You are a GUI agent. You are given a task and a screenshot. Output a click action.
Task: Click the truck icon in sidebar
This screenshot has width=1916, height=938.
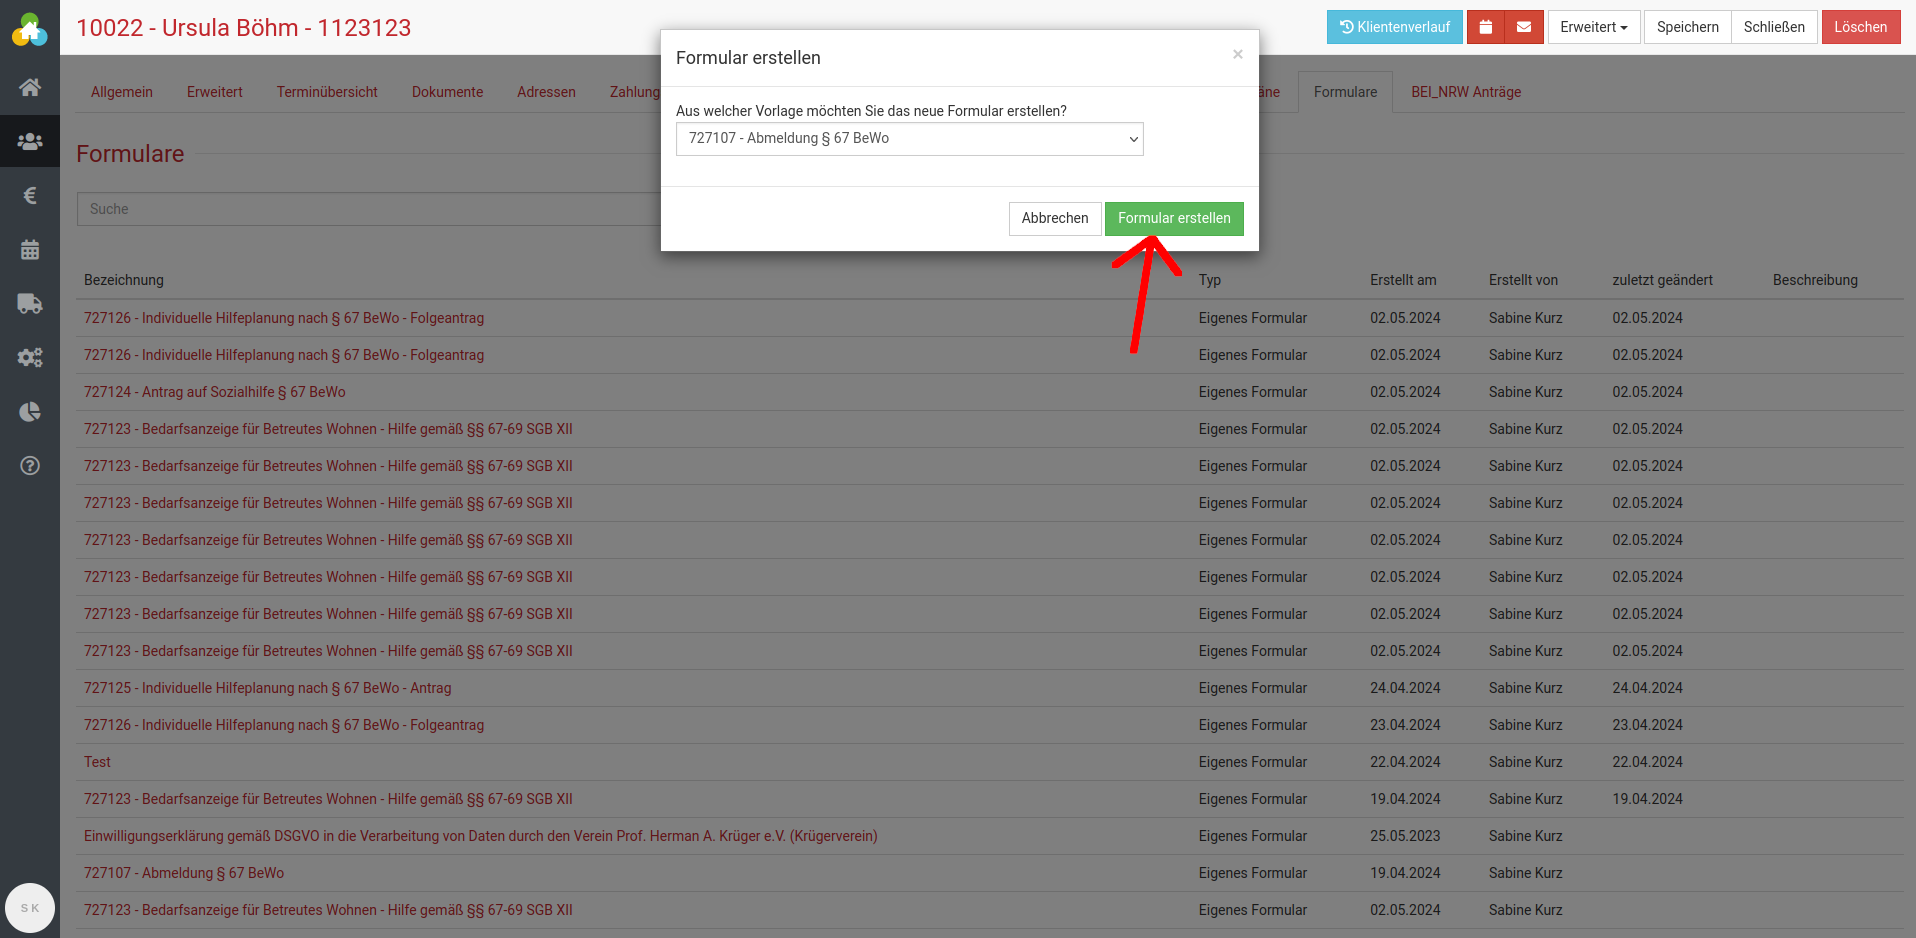(x=30, y=304)
